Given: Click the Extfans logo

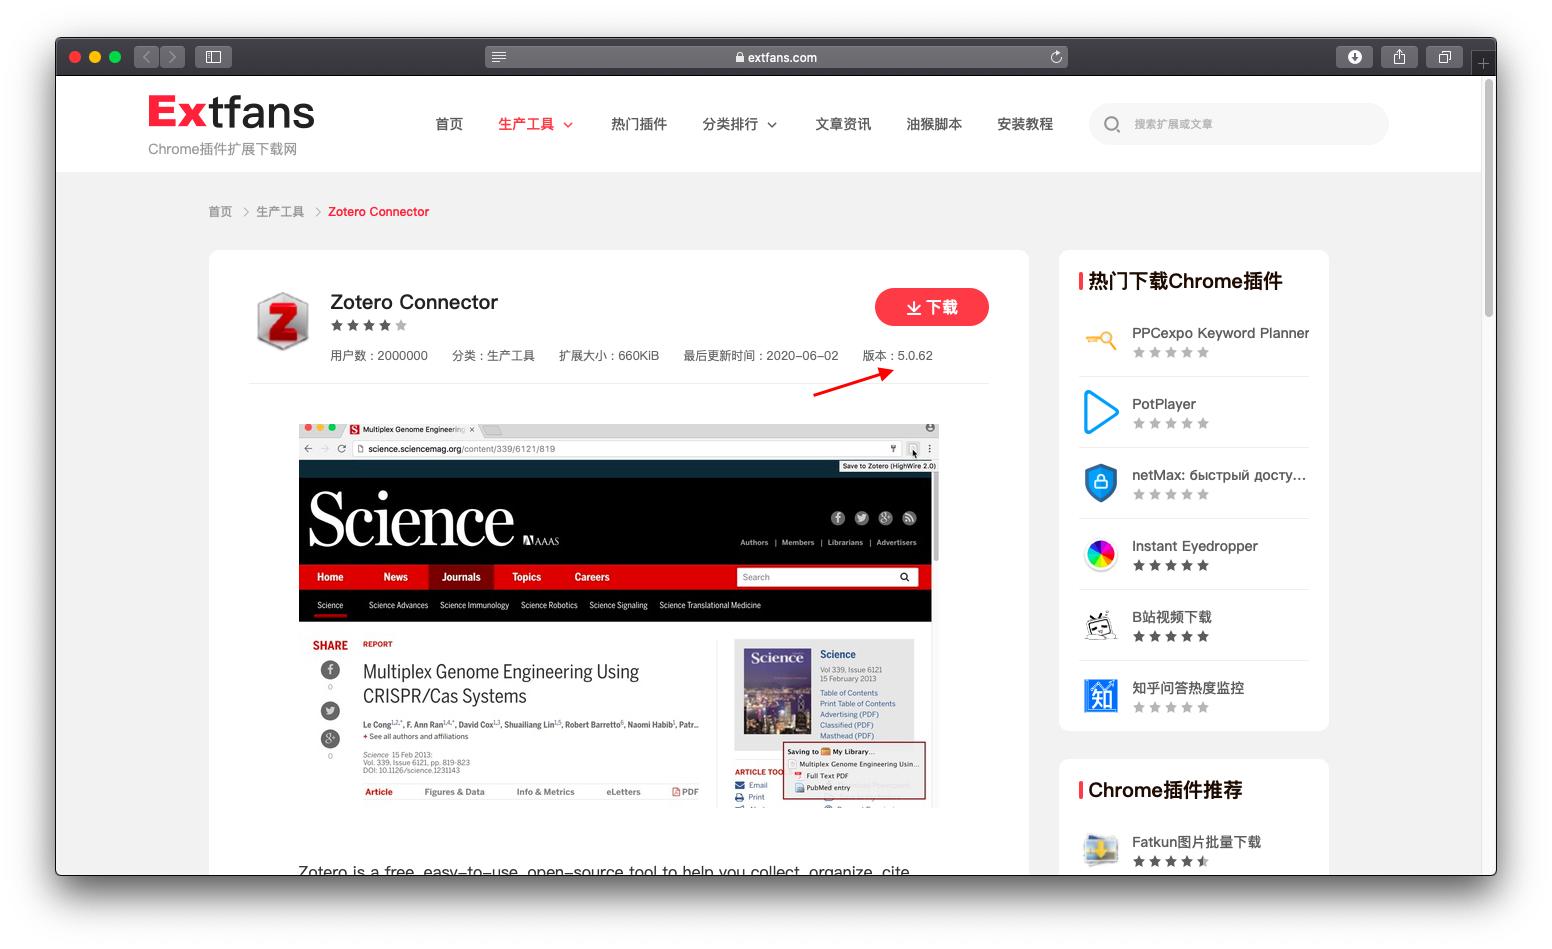Looking at the screenshot, I should pyautogui.click(x=230, y=112).
